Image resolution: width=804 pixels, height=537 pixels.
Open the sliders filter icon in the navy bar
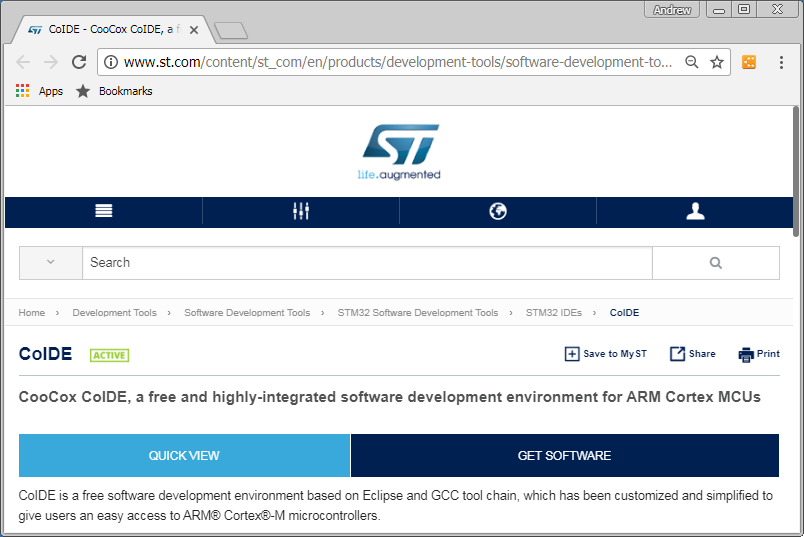(x=301, y=211)
